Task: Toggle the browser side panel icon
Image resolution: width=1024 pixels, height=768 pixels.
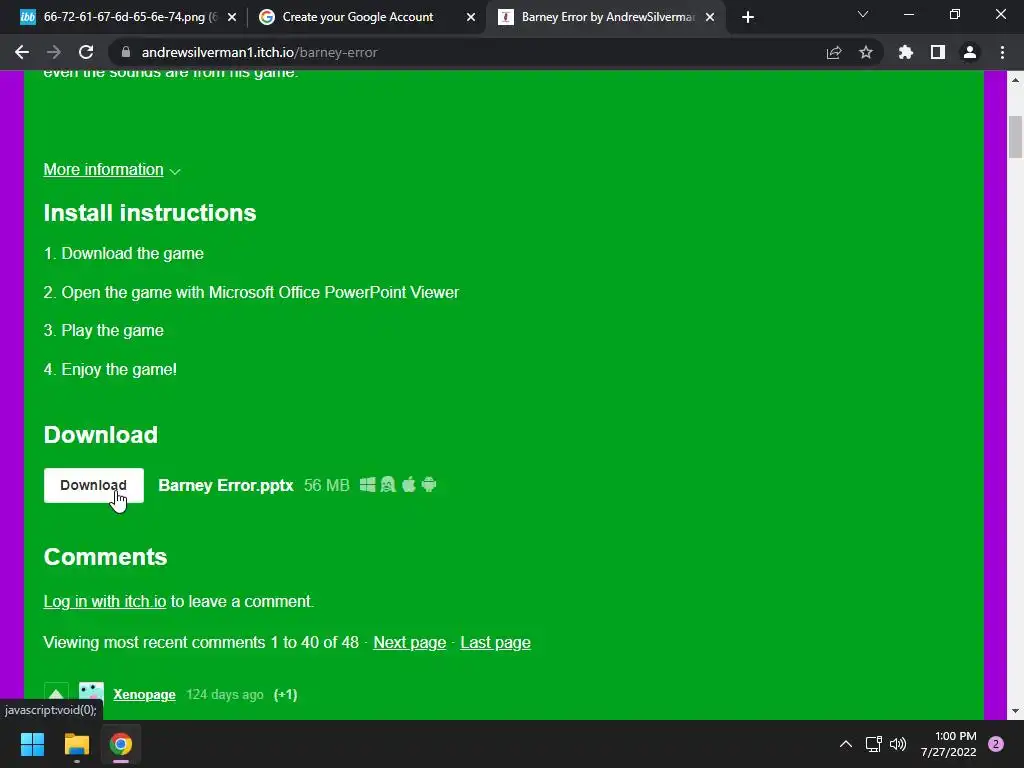Action: point(937,52)
